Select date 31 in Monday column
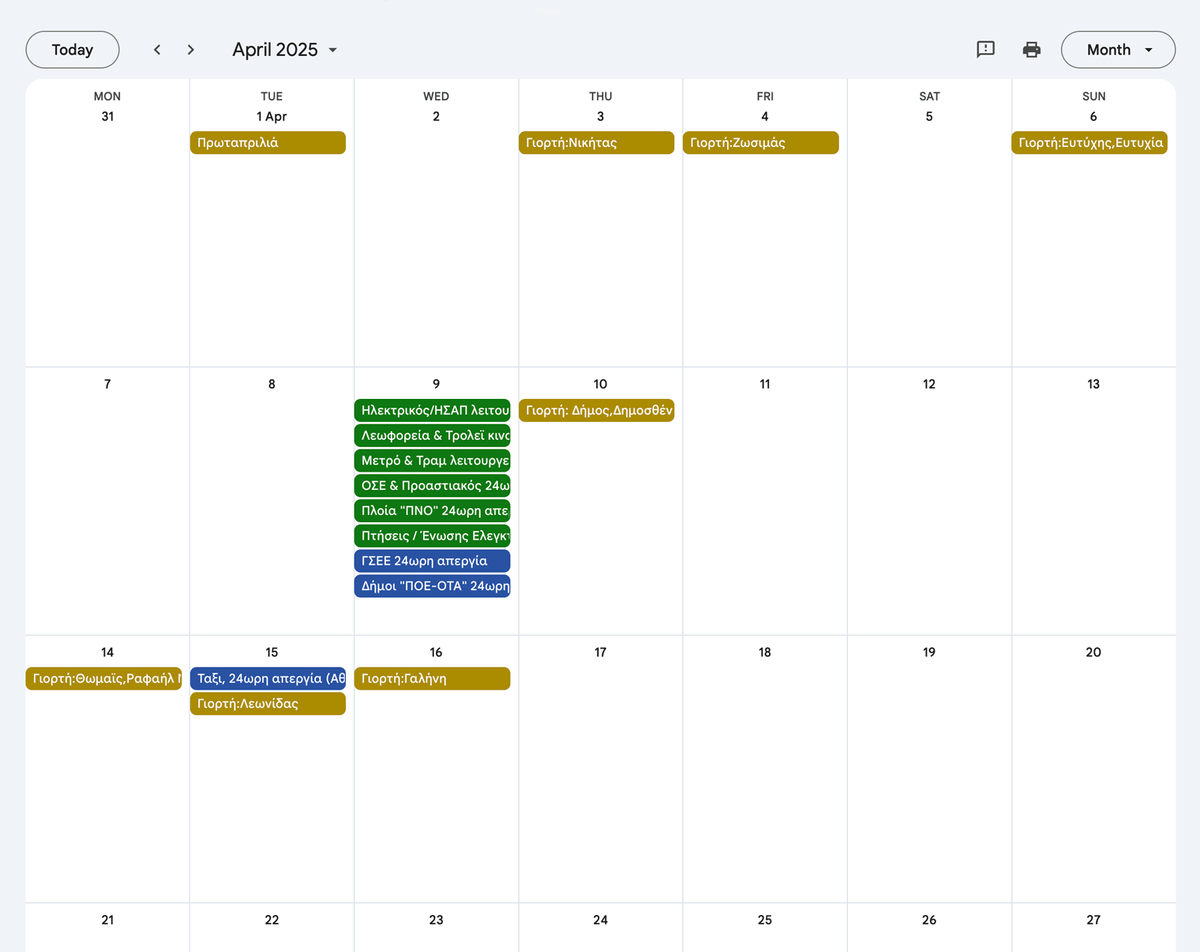The image size is (1200, 952). pos(107,117)
